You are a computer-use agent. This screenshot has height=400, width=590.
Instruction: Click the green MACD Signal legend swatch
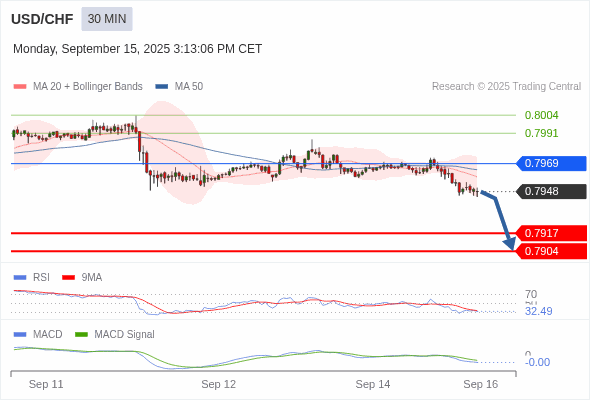tap(81, 335)
